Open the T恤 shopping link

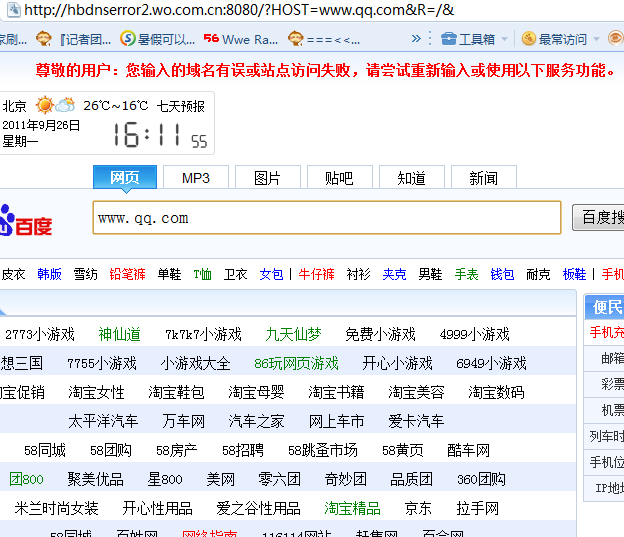(203, 274)
